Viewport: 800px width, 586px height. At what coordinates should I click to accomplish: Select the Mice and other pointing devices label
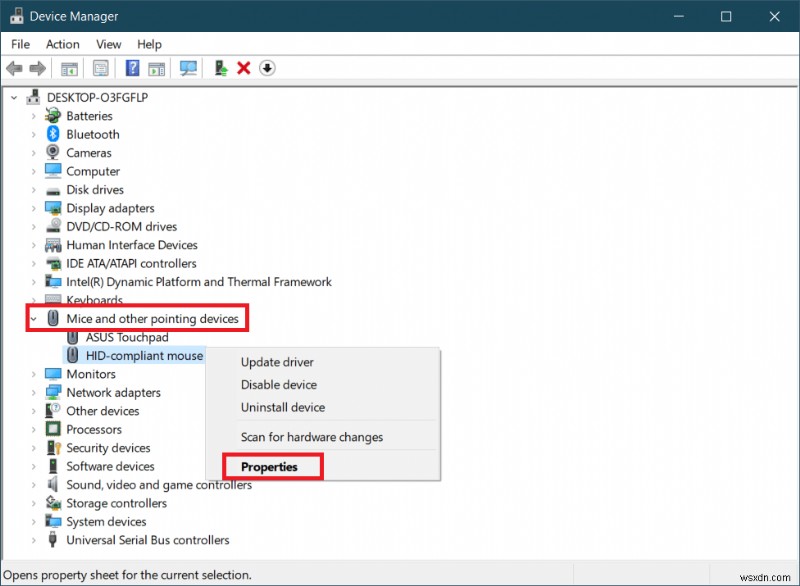(153, 319)
